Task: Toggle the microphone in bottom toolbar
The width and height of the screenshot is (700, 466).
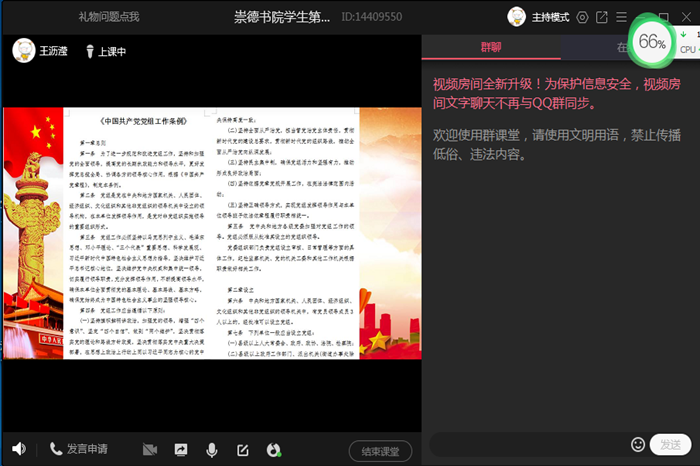Action: 212,450
